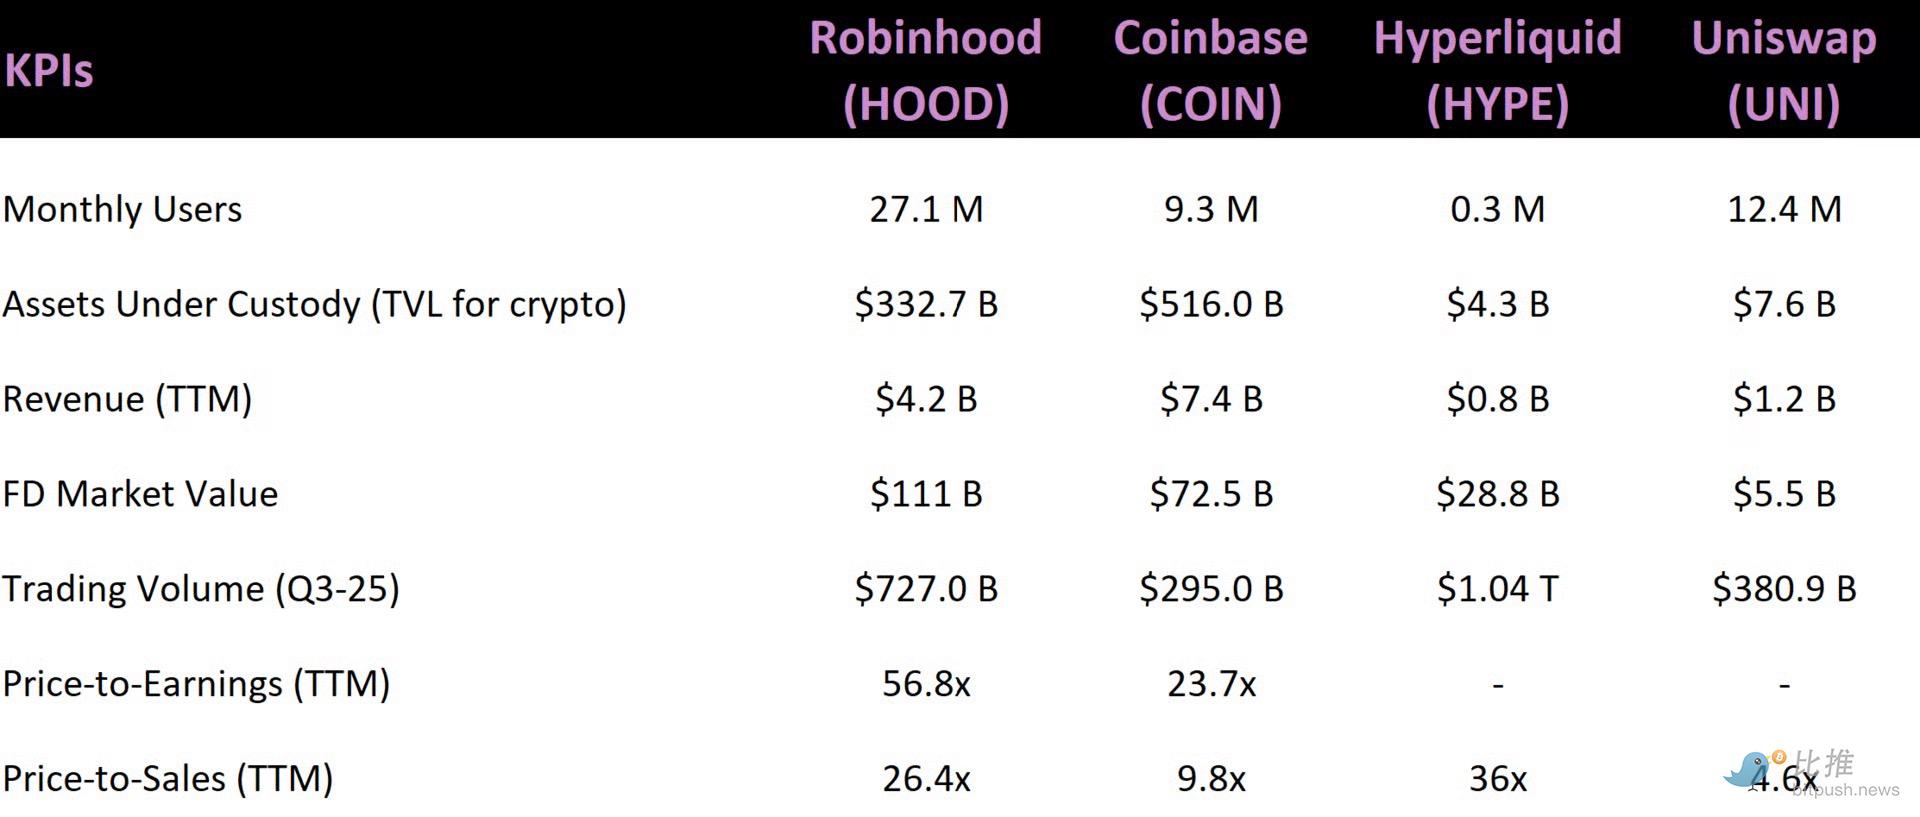Select the Uniswap (UNI) column header
Viewport: 1920px width, 817px height.
pos(1784,71)
